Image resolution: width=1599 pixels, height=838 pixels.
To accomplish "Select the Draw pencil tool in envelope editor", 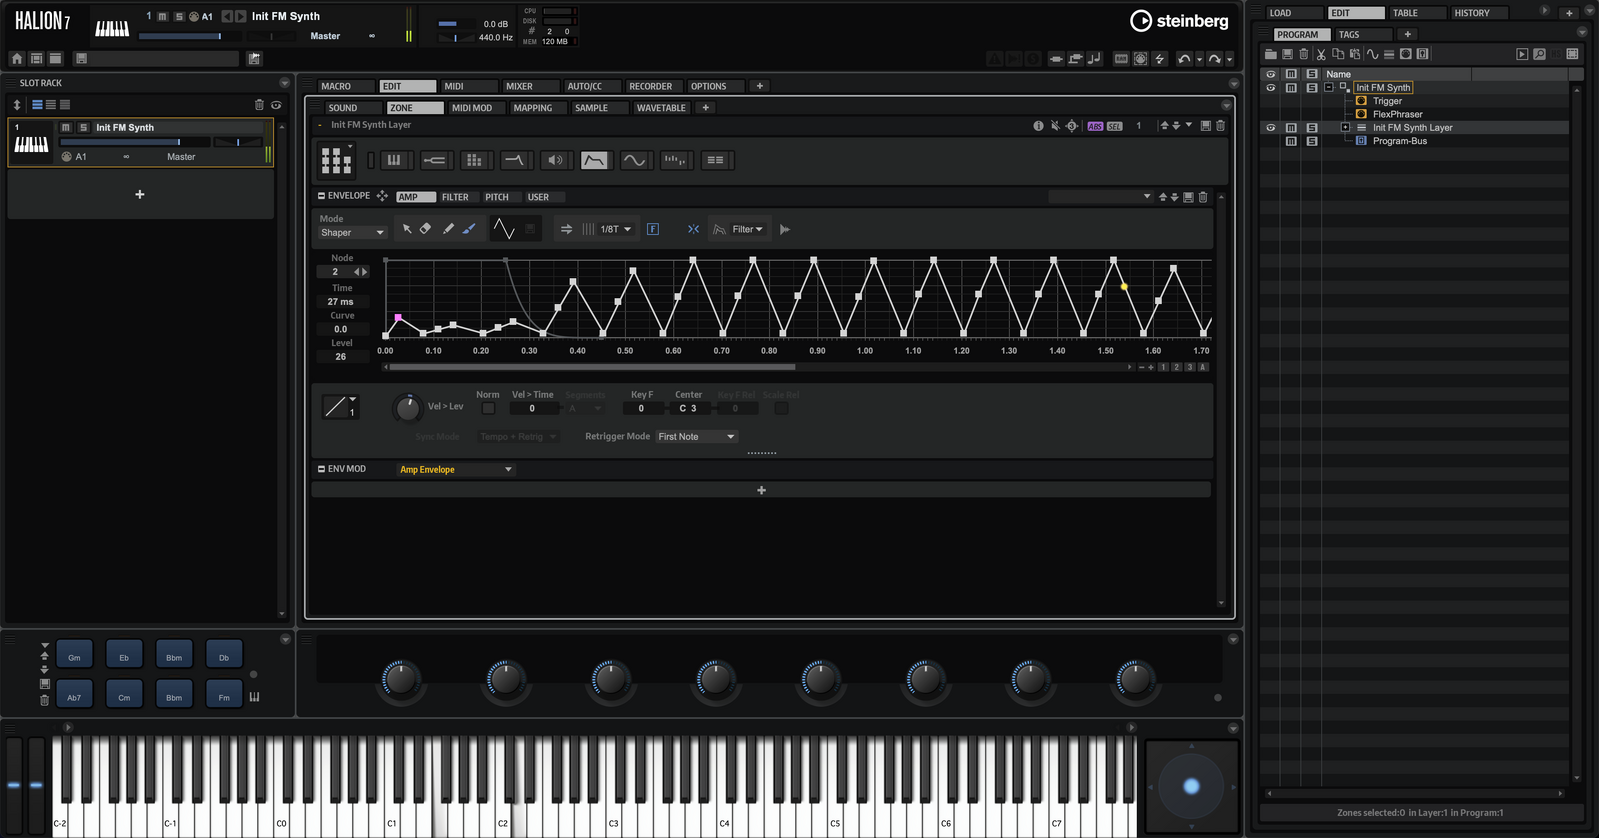I will (x=448, y=229).
